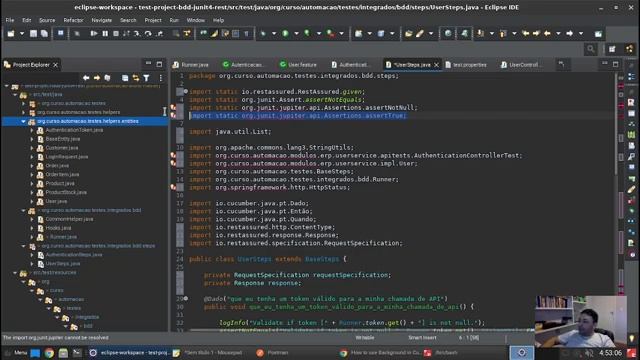Image resolution: width=640 pixels, height=360 pixels.
Task: Click the magnifier Quick Access search icon
Action: [x=591, y=49]
